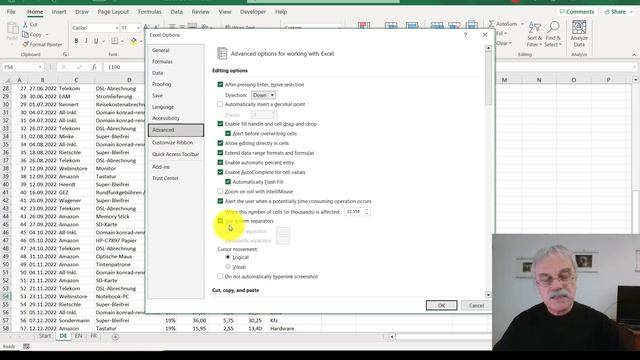Toggle Bold formatting in ribbon
640x360 pixels.
tap(76, 41)
